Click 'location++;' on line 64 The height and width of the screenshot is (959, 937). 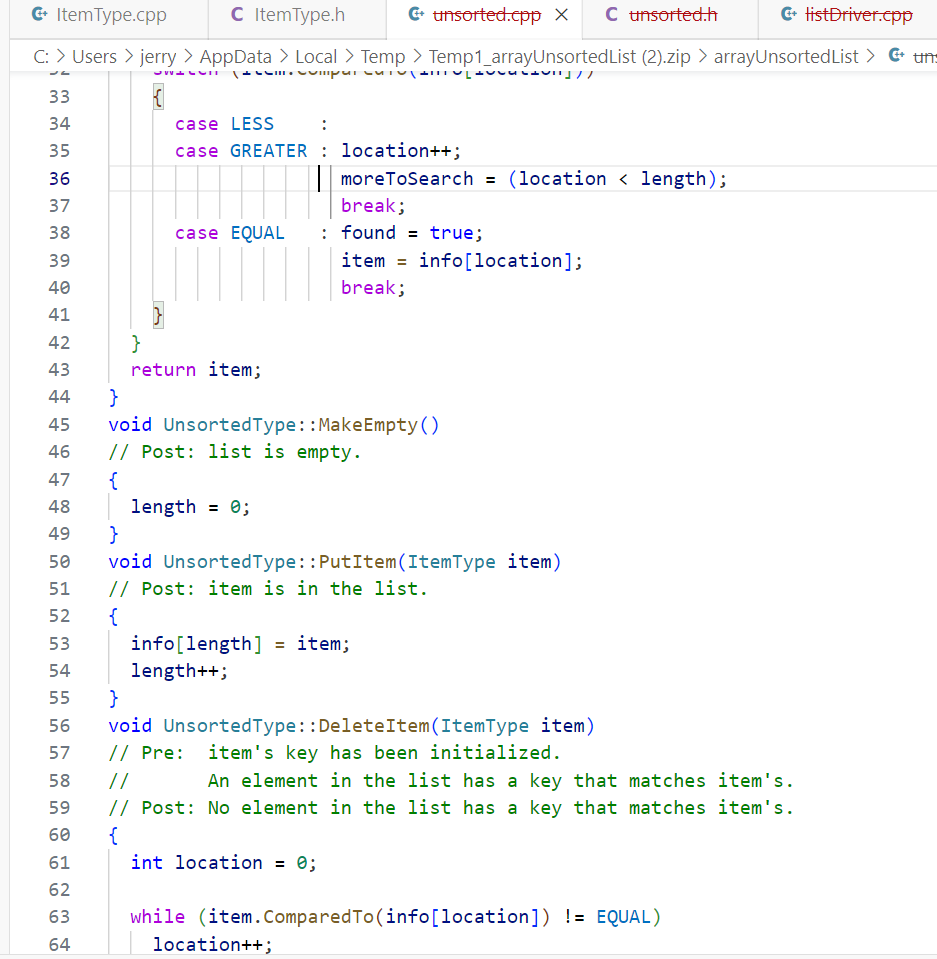click(212, 945)
